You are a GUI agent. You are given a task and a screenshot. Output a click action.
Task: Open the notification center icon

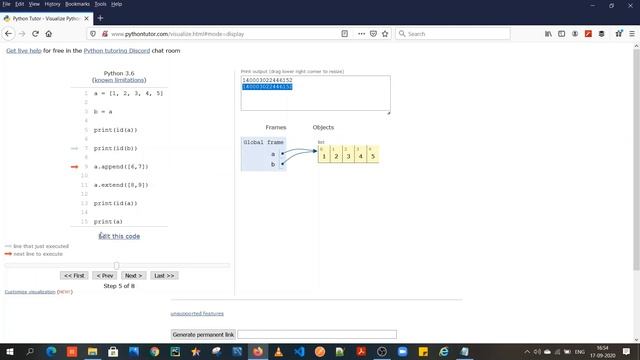(627, 351)
